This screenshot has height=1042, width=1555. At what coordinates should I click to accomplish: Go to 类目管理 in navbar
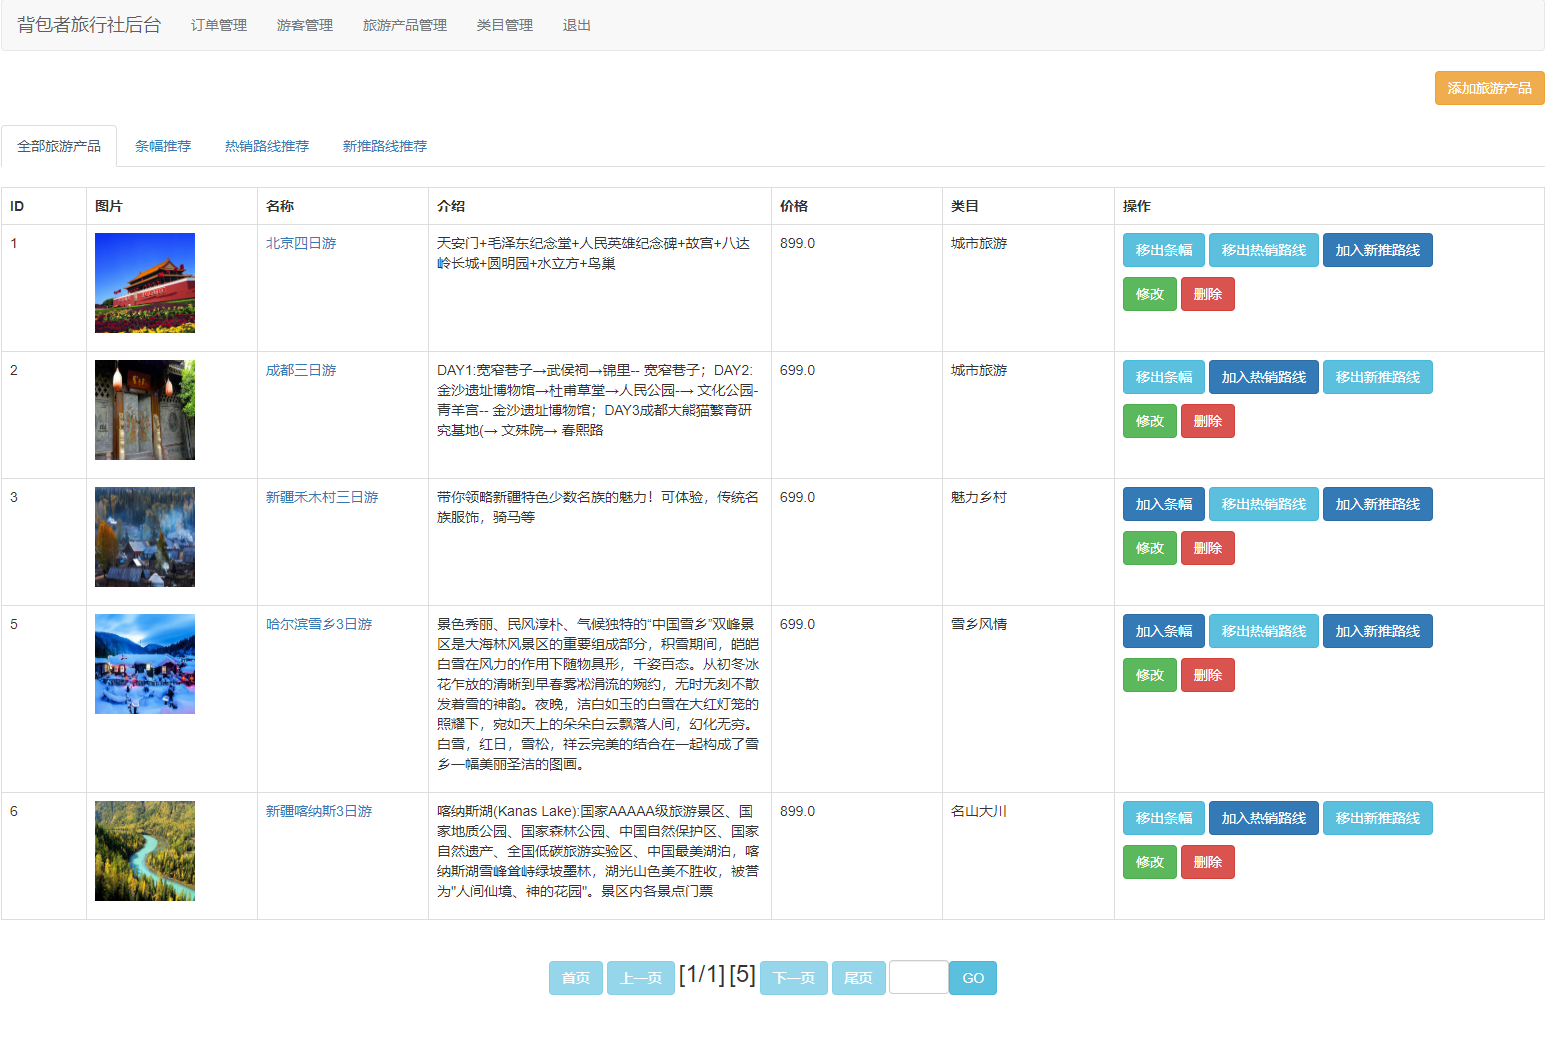pyautogui.click(x=505, y=25)
